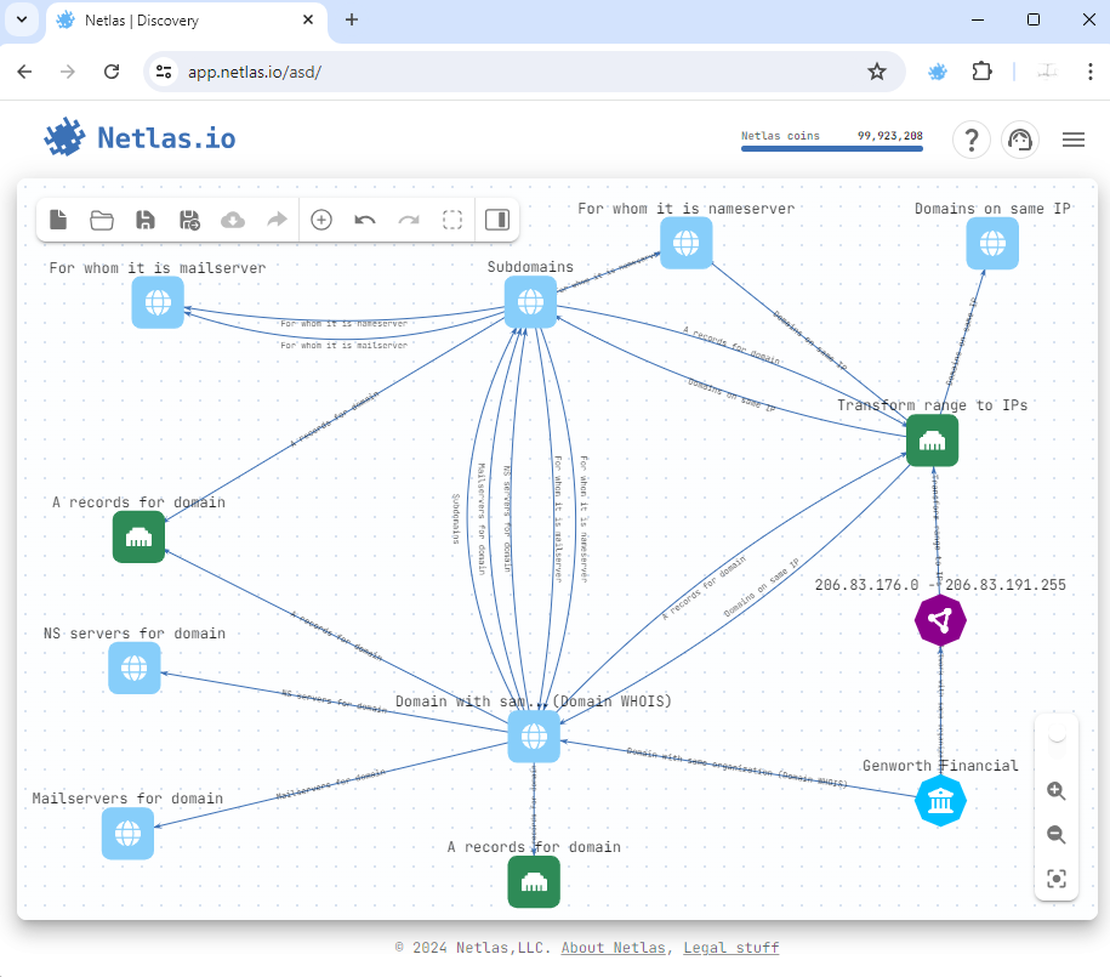1110x977 pixels.
Task: Open an existing project from the toolbar
Action: point(101,220)
